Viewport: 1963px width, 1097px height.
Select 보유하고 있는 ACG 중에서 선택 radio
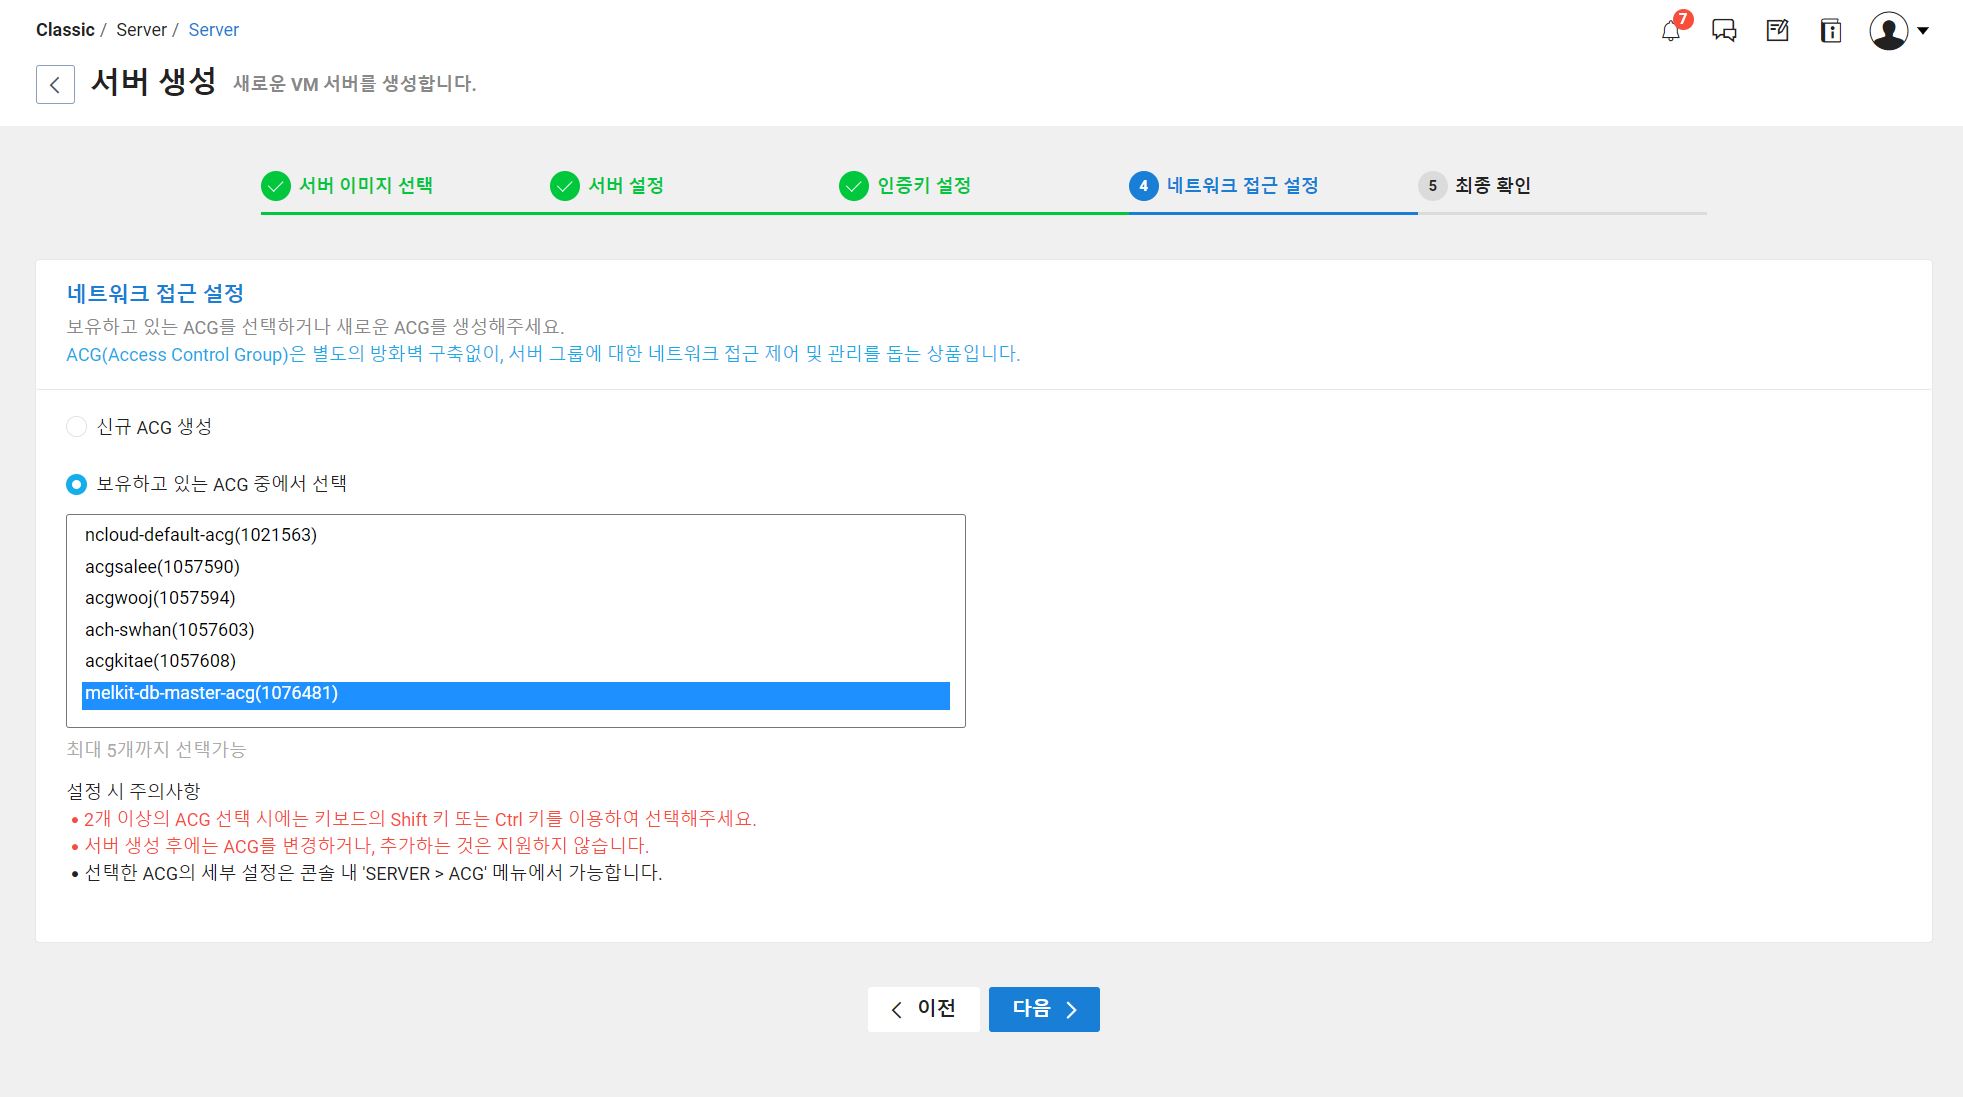[76, 484]
